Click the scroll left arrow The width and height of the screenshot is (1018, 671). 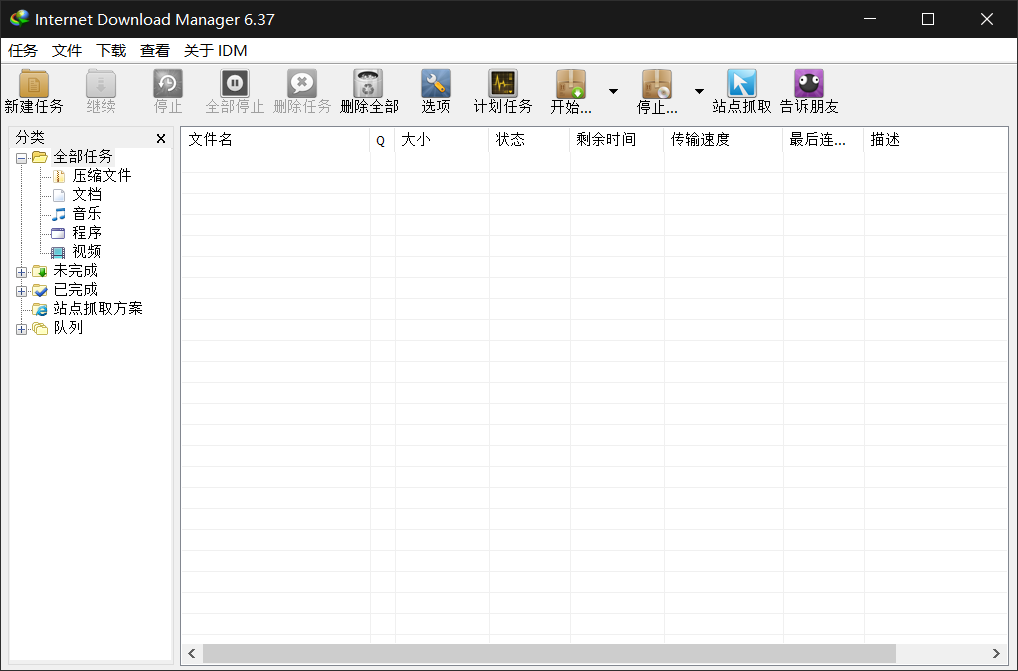point(192,653)
